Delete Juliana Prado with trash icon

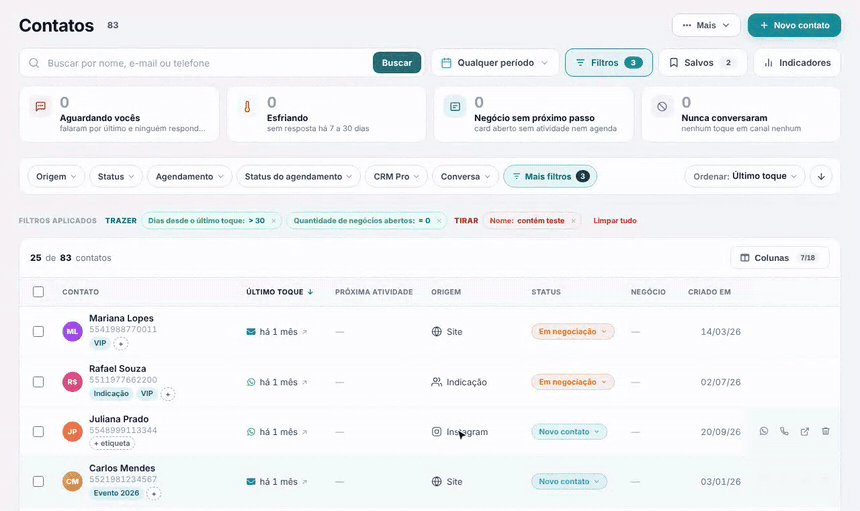pos(825,431)
